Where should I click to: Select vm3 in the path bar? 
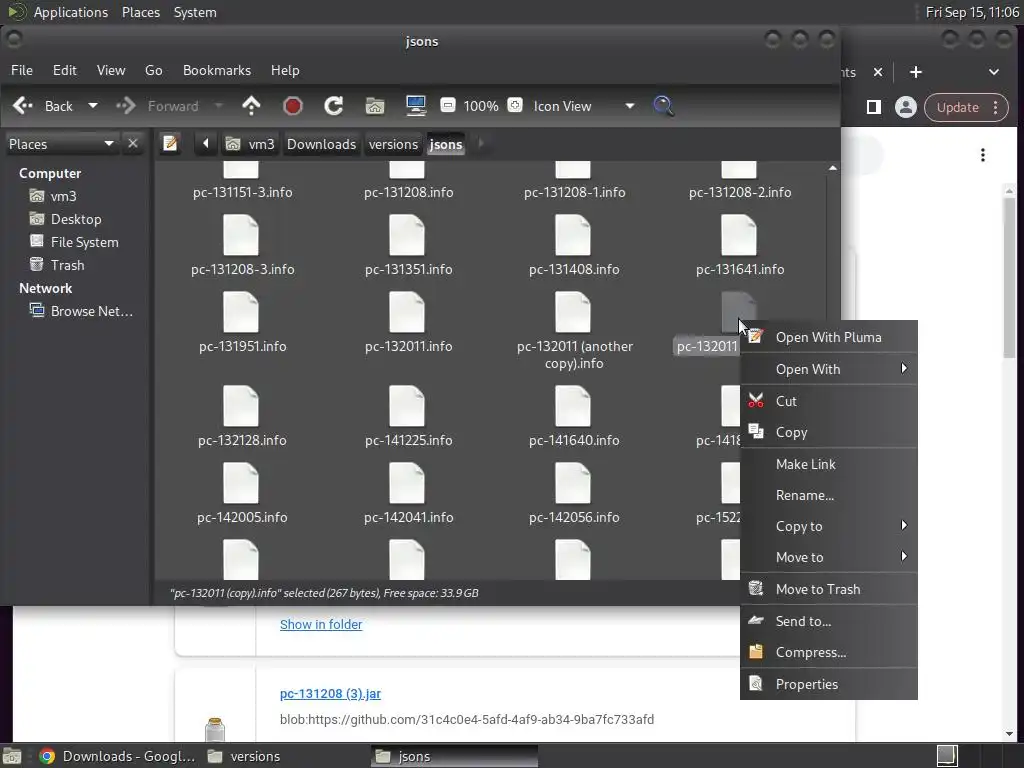pyautogui.click(x=251, y=144)
